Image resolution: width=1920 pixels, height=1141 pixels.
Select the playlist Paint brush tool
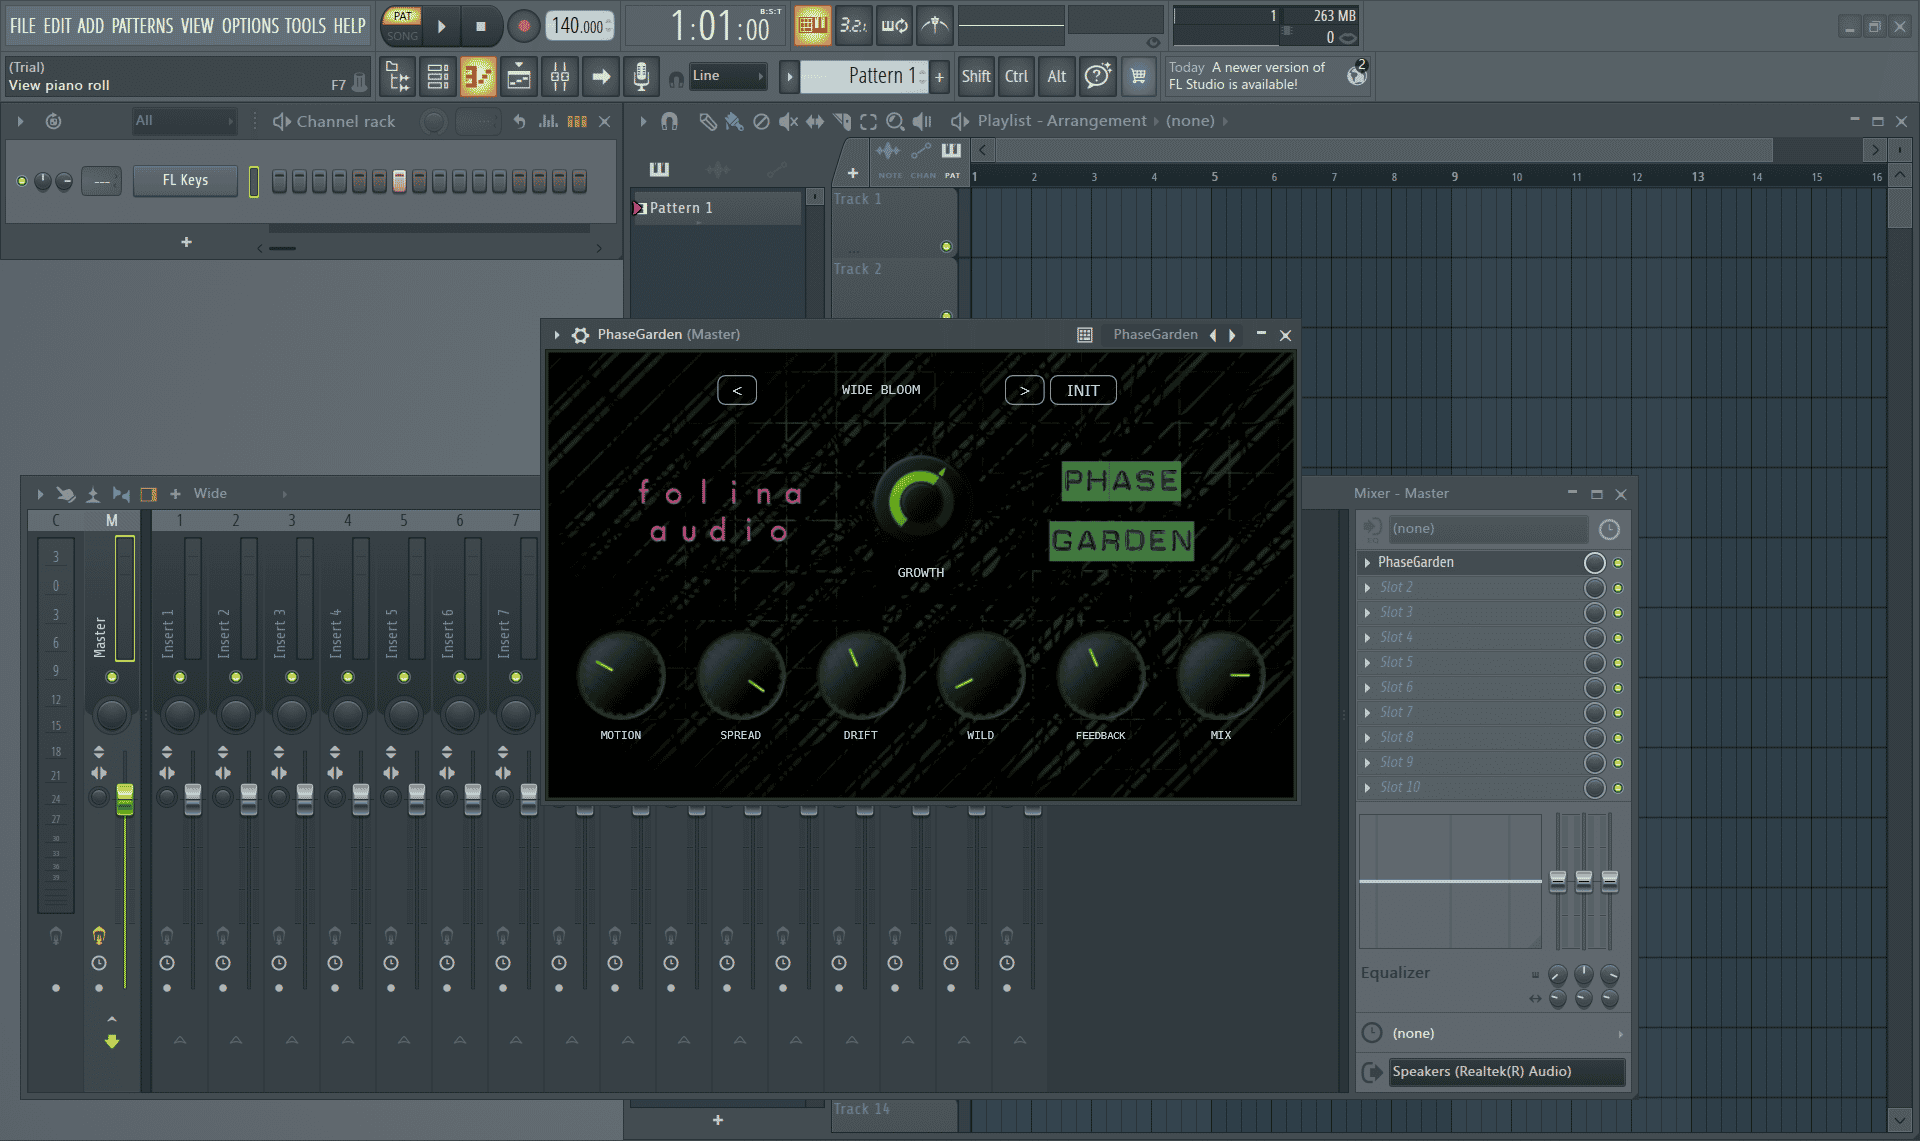[734, 121]
